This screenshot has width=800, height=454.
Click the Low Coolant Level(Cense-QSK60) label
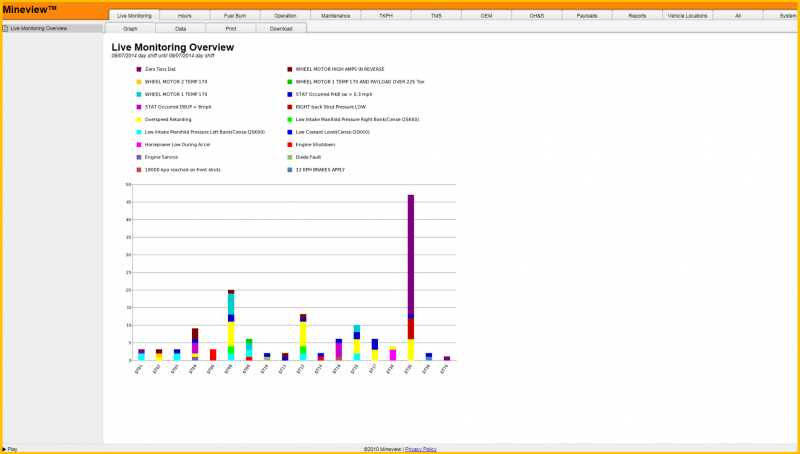click(x=333, y=132)
